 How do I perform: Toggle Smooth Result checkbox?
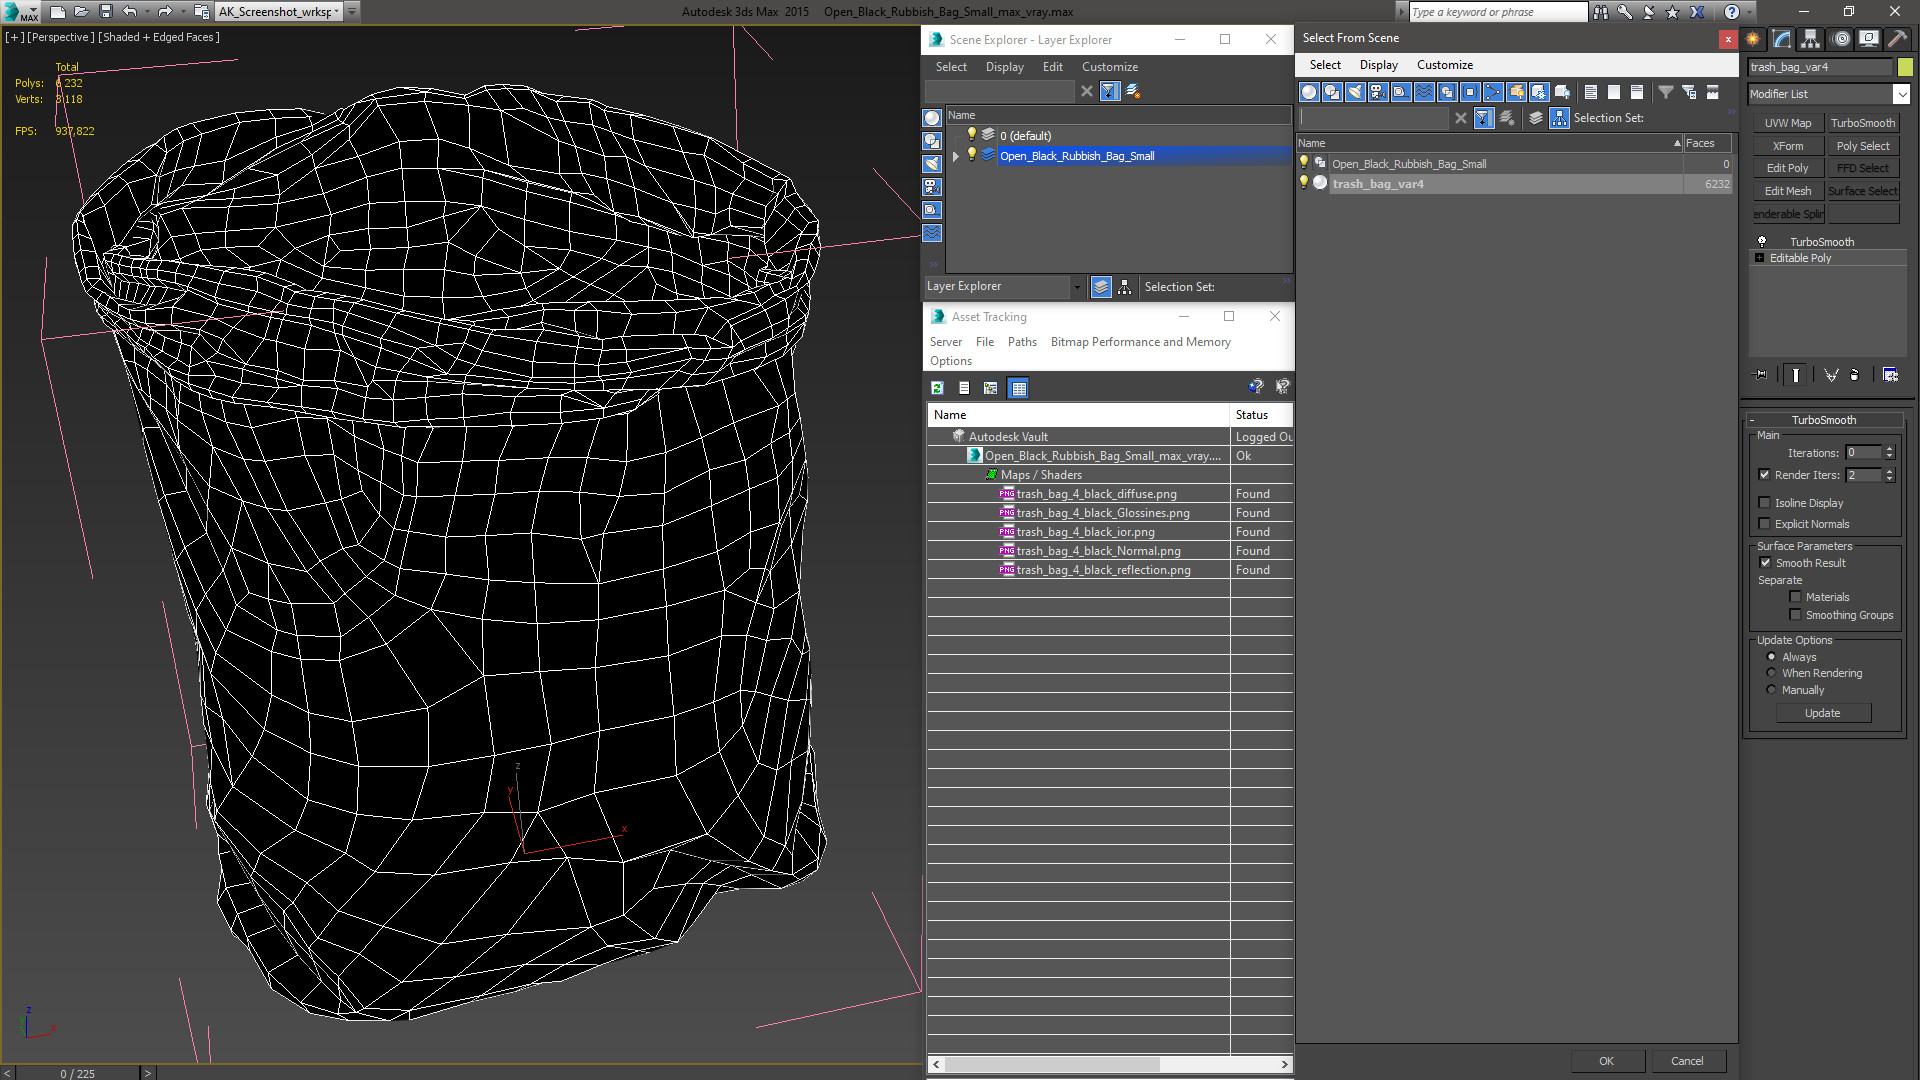(1765, 563)
